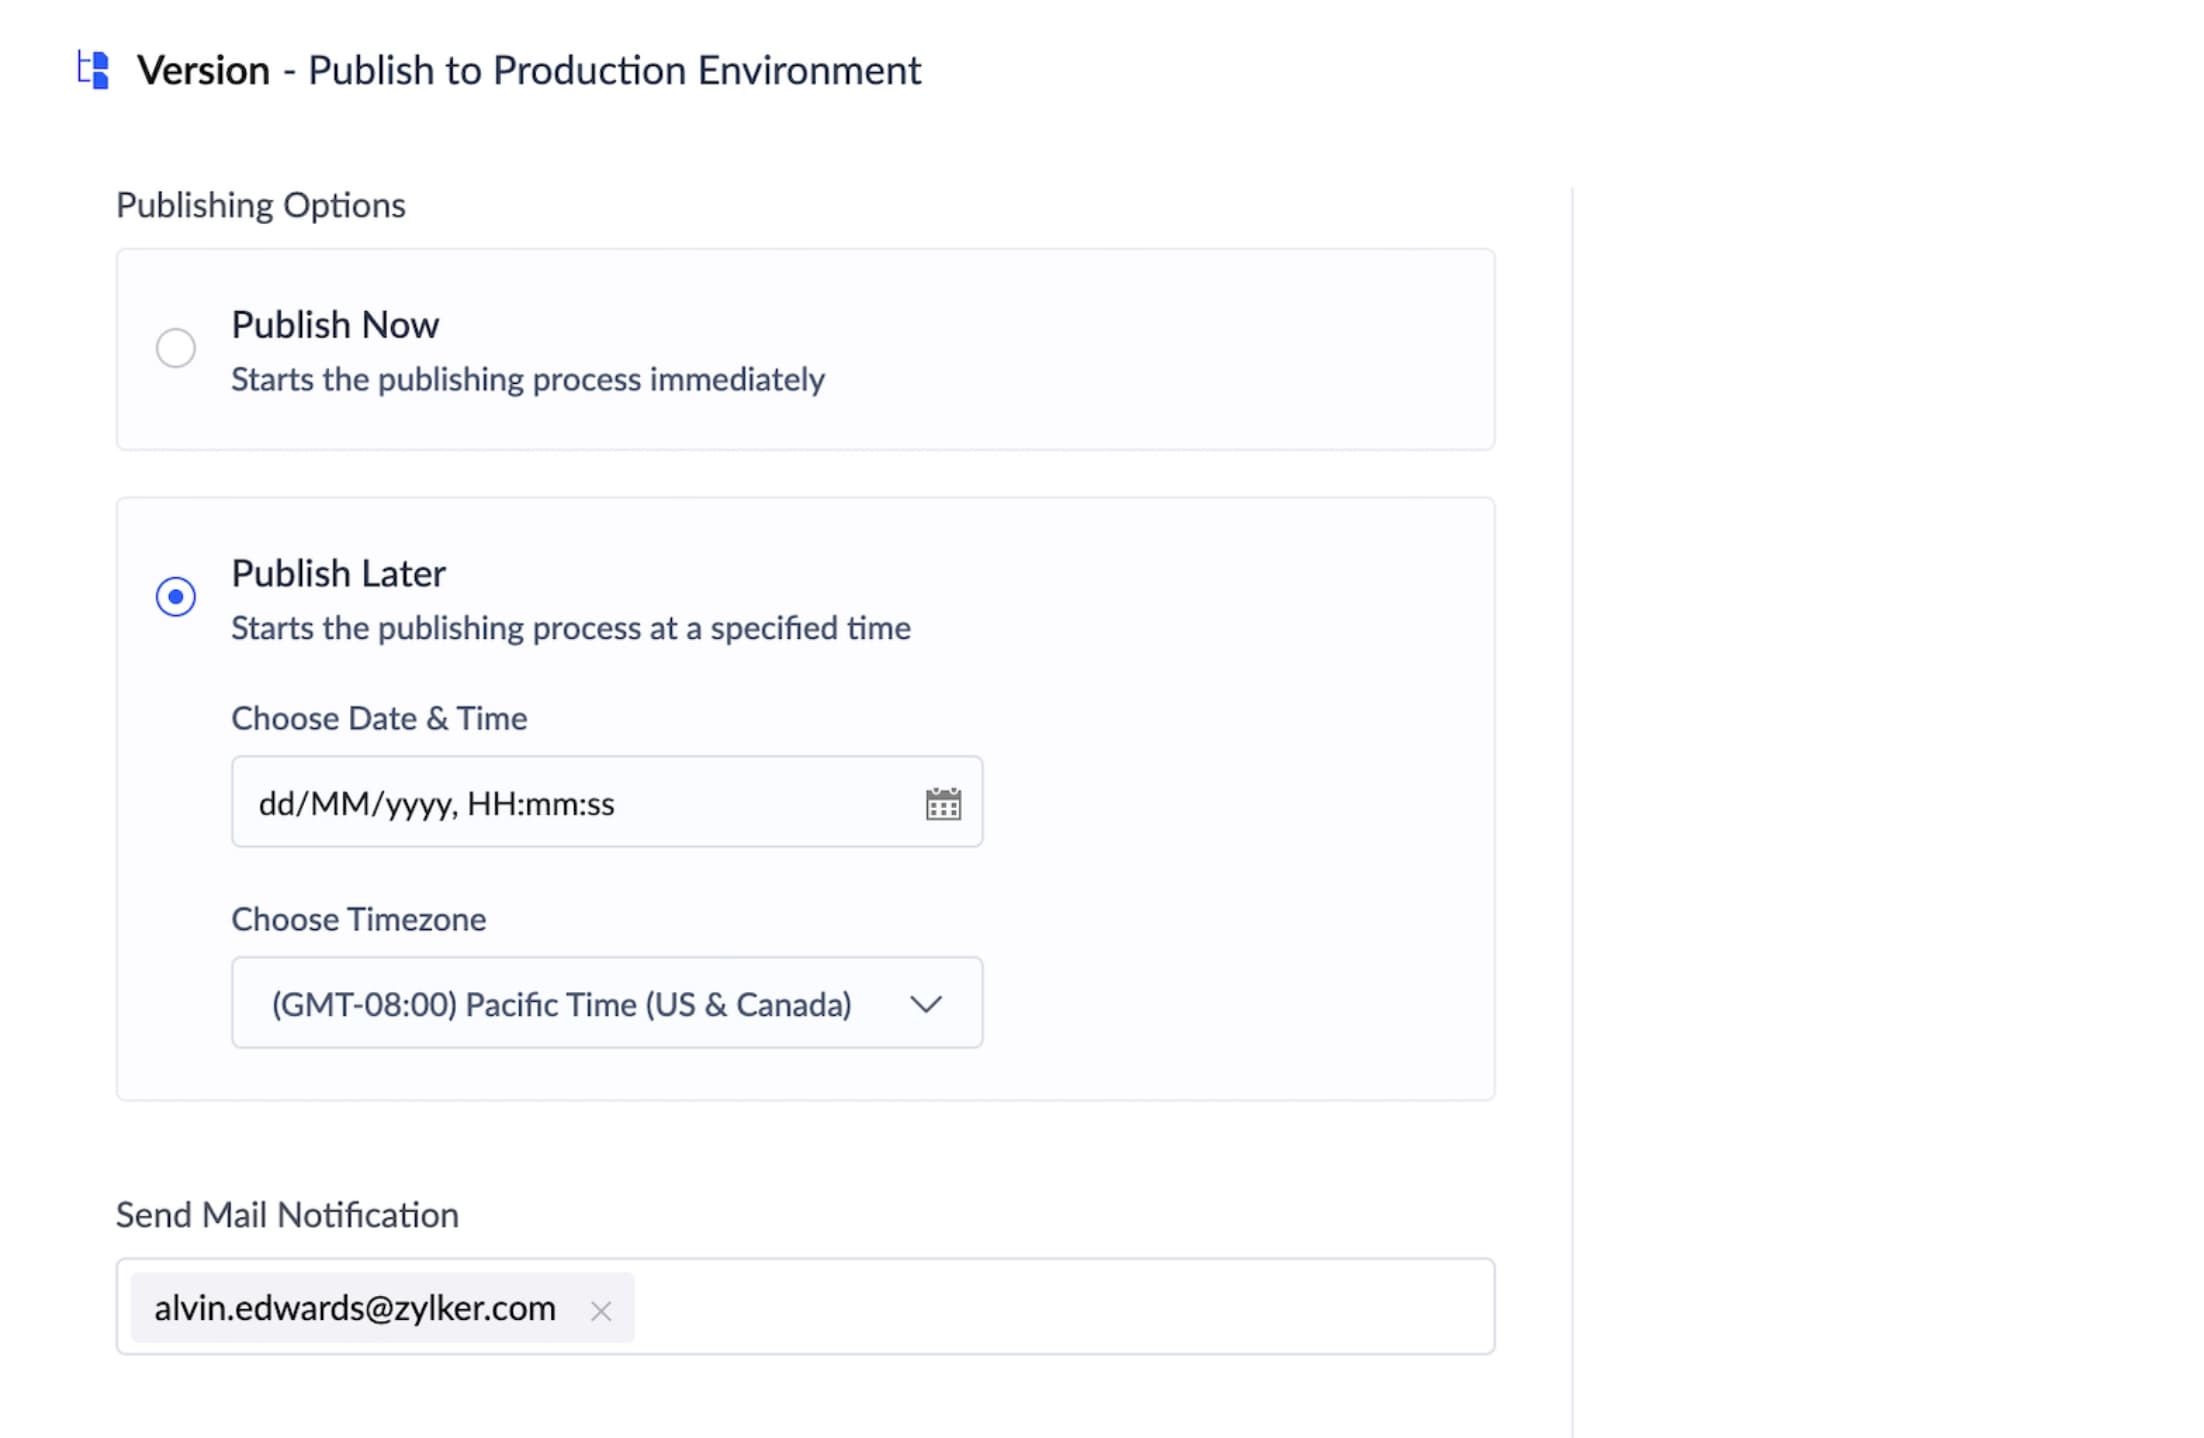
Task: Click the Publish Now option card
Action: tap(1150, 350)
